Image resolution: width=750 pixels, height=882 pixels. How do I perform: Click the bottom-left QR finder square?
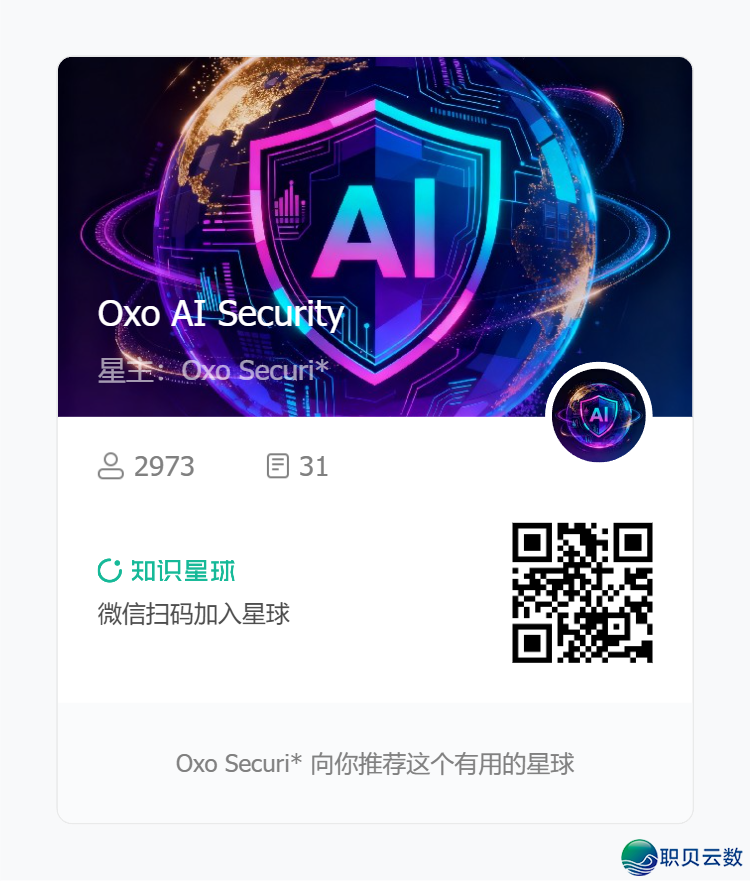pyautogui.click(x=532, y=644)
